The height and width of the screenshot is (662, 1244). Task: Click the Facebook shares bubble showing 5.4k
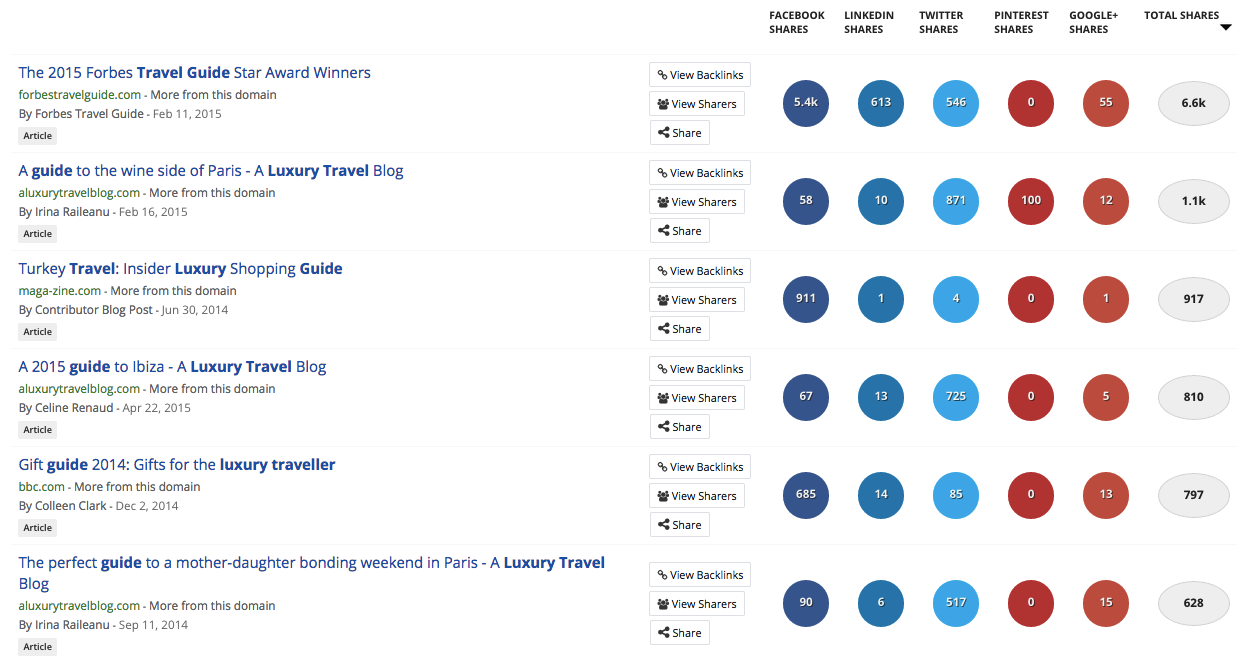[806, 103]
